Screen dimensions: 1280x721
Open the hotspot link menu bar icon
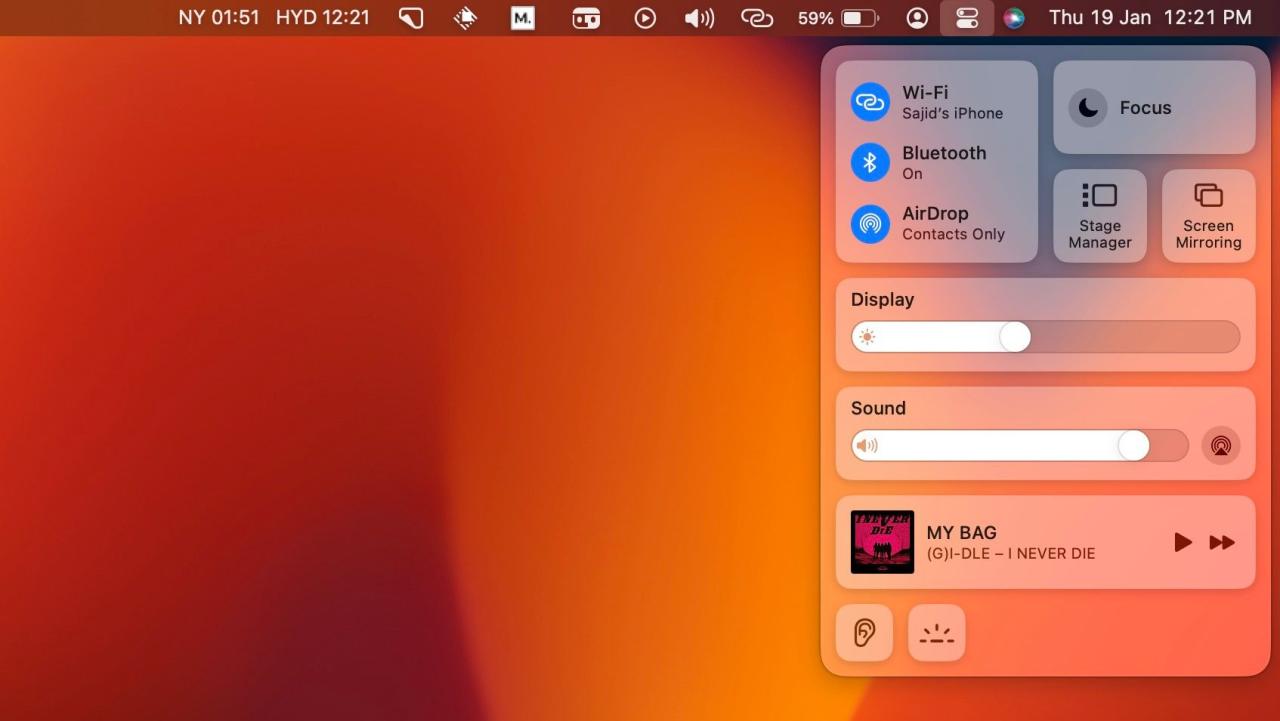tap(757, 18)
